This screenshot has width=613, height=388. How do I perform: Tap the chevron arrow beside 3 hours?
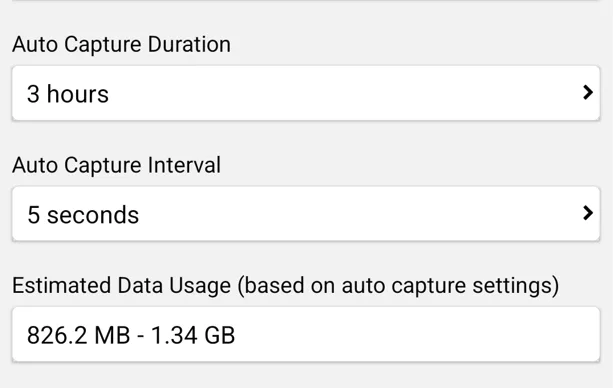587,93
